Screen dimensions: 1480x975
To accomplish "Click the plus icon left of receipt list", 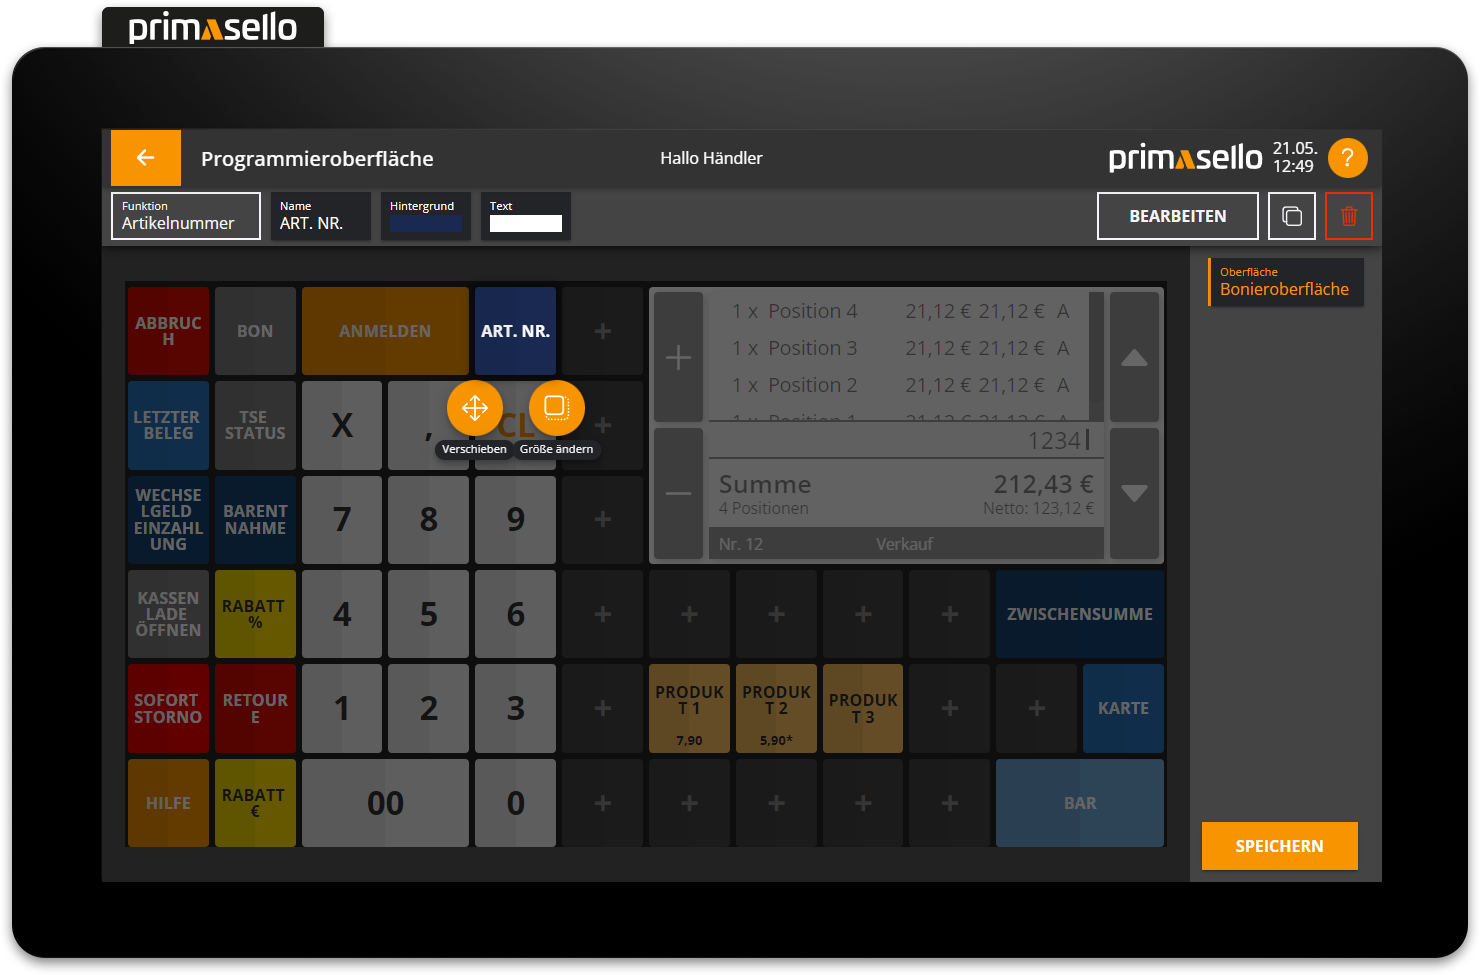I will [x=678, y=357].
